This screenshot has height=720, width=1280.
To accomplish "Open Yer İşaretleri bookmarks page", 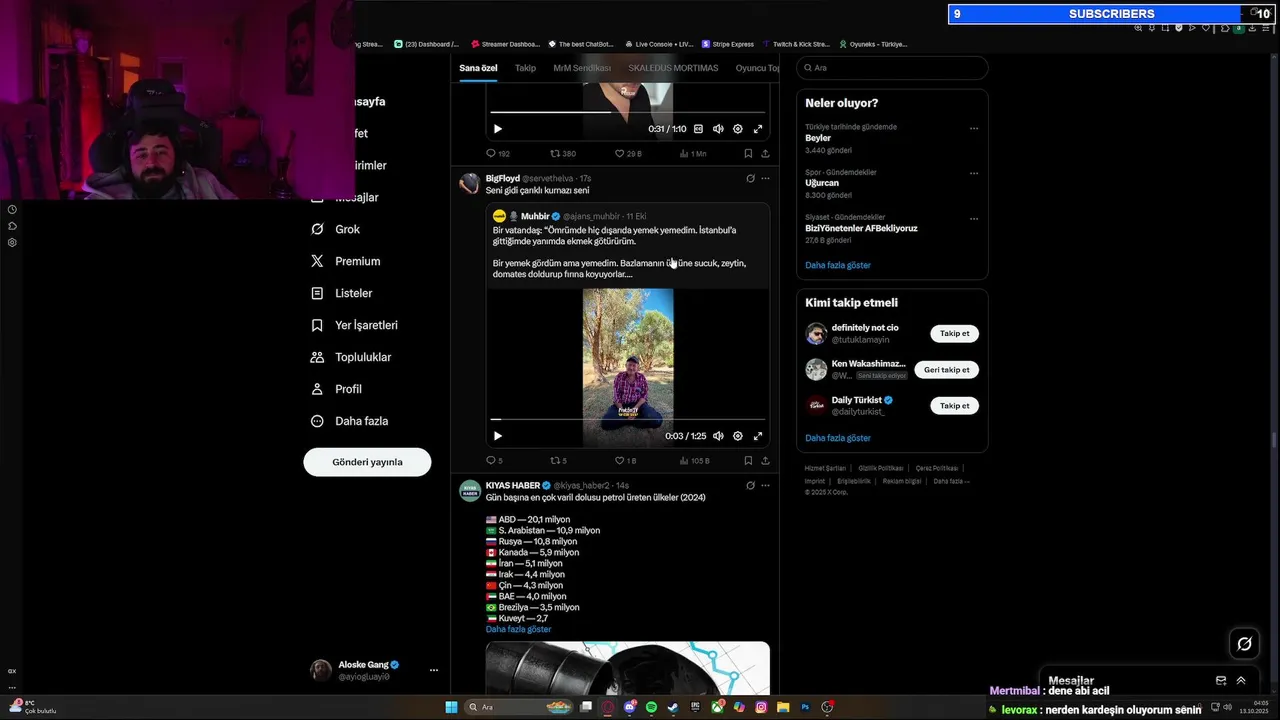I will click(353, 325).
